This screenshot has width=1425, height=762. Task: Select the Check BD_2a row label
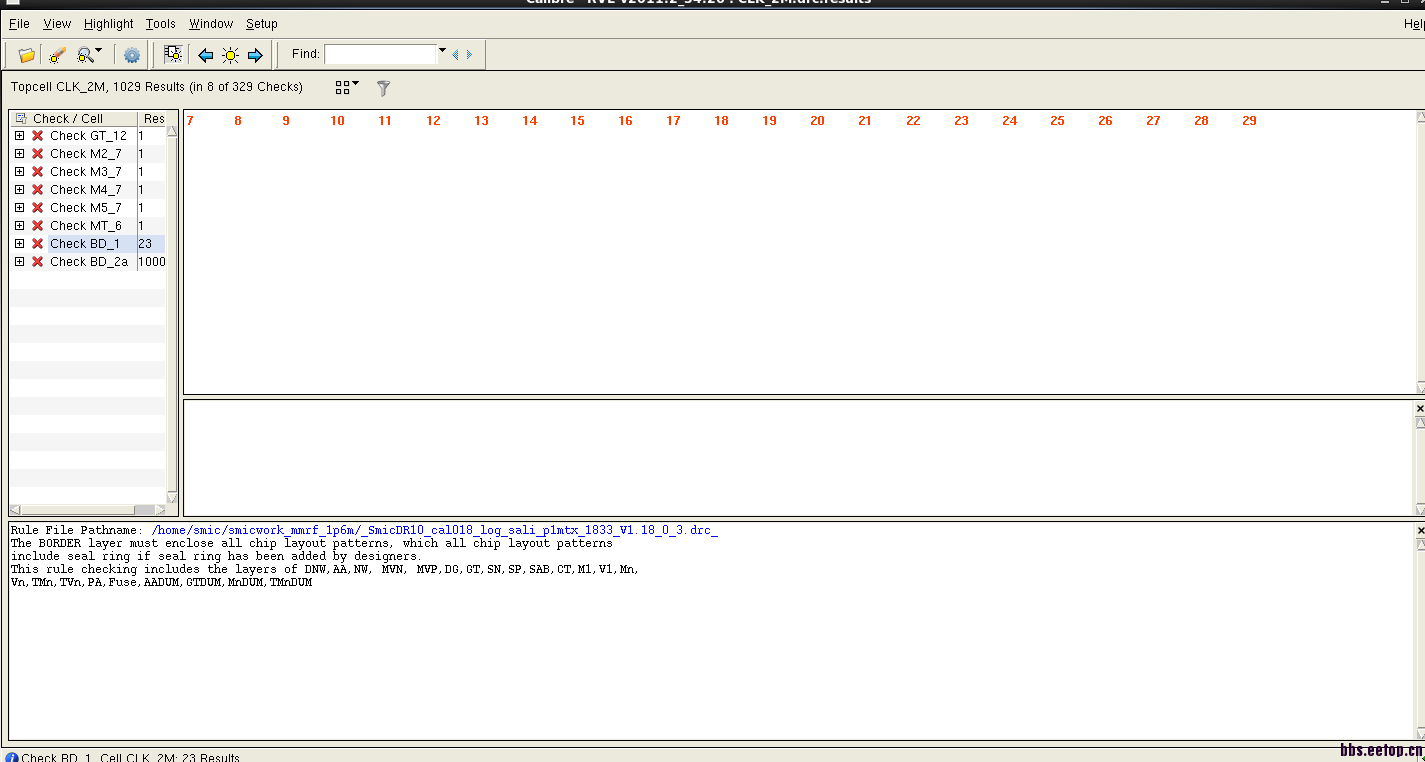(x=89, y=262)
